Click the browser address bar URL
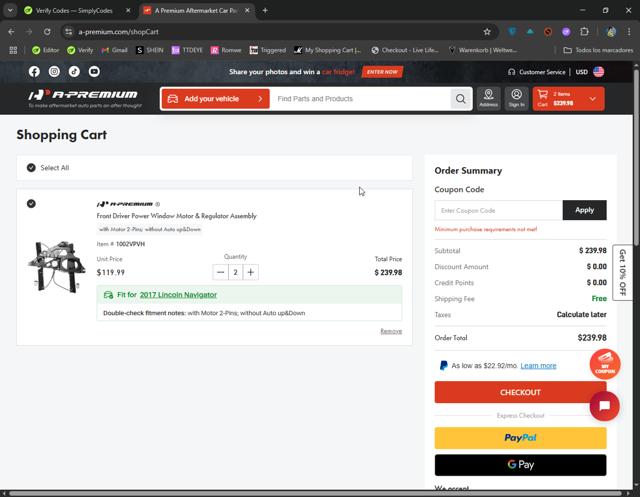The width and height of the screenshot is (640, 497). pyautogui.click(x=118, y=32)
